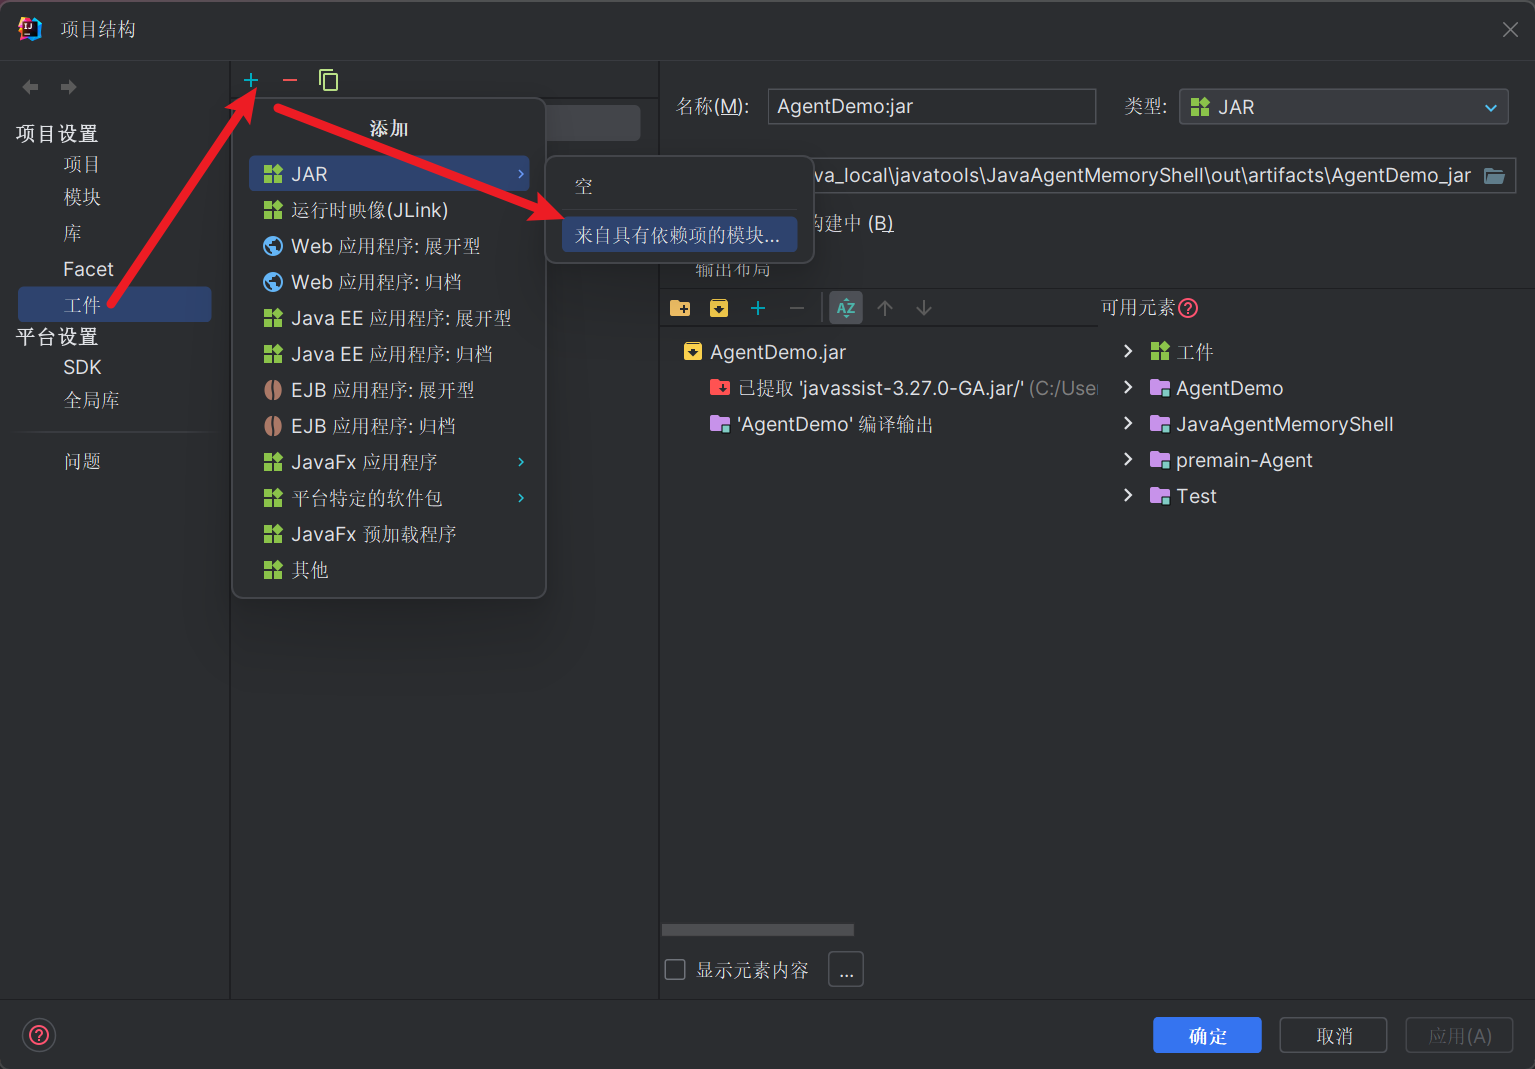The image size is (1535, 1069).
Task: Select 空 in the JAR submenu
Action: (x=679, y=187)
